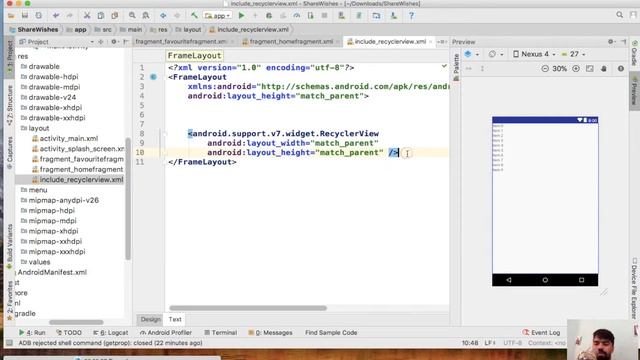Click the editor horizontal scrollbar
The width and height of the screenshot is (640, 360).
(248, 308)
